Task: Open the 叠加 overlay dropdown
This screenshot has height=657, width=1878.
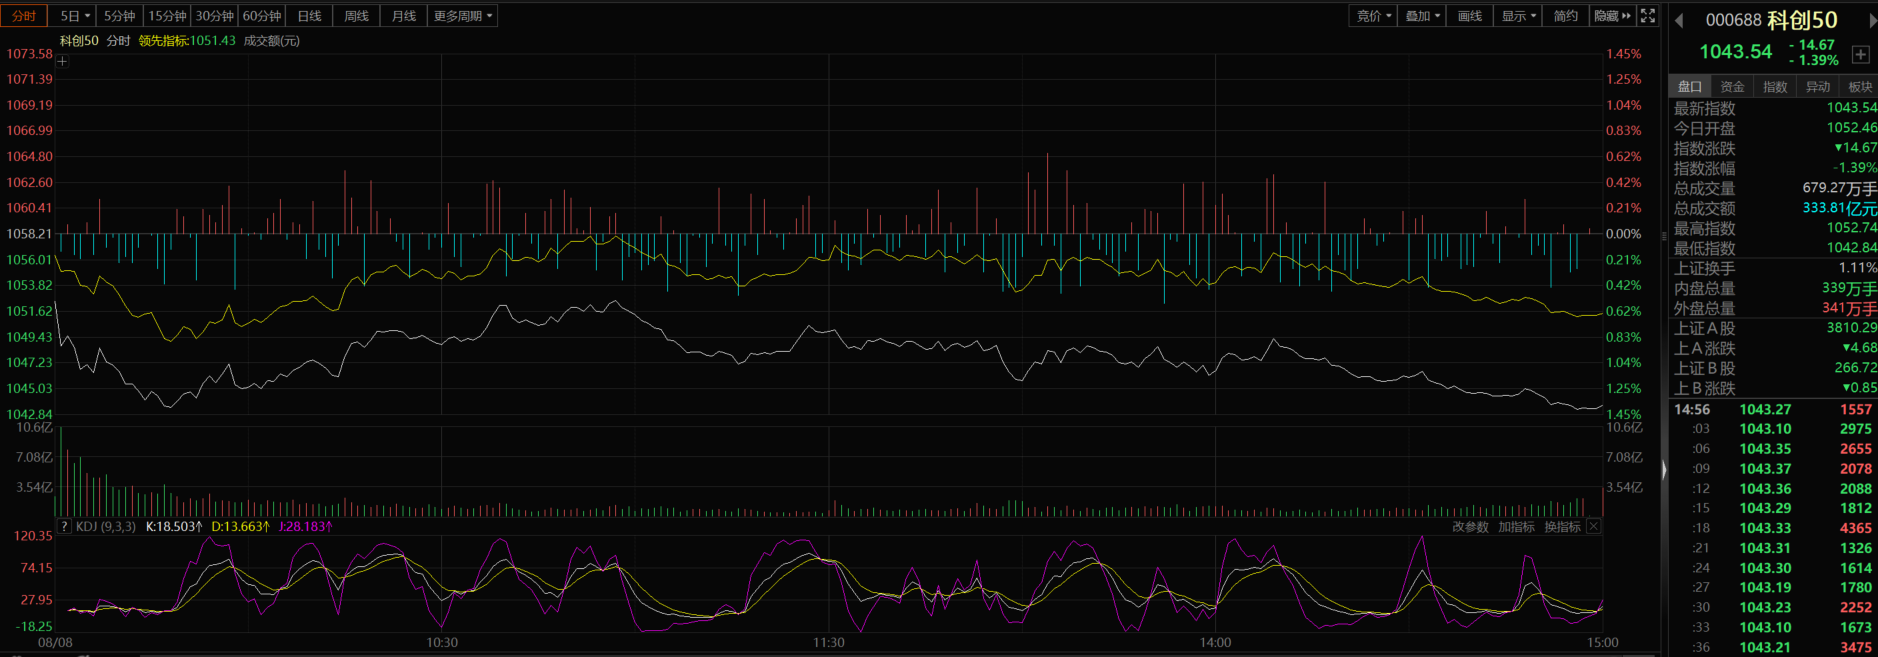Action: click(x=1422, y=16)
